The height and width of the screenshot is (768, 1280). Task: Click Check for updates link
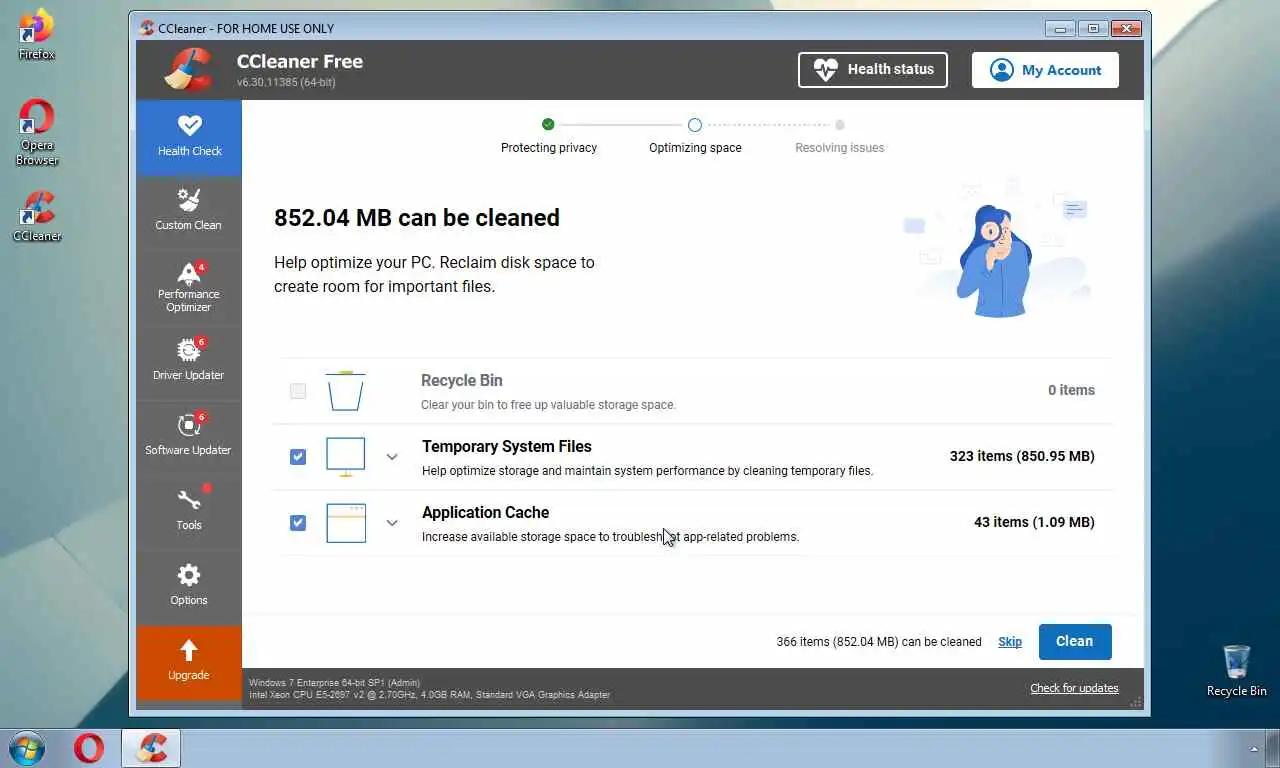point(1074,688)
